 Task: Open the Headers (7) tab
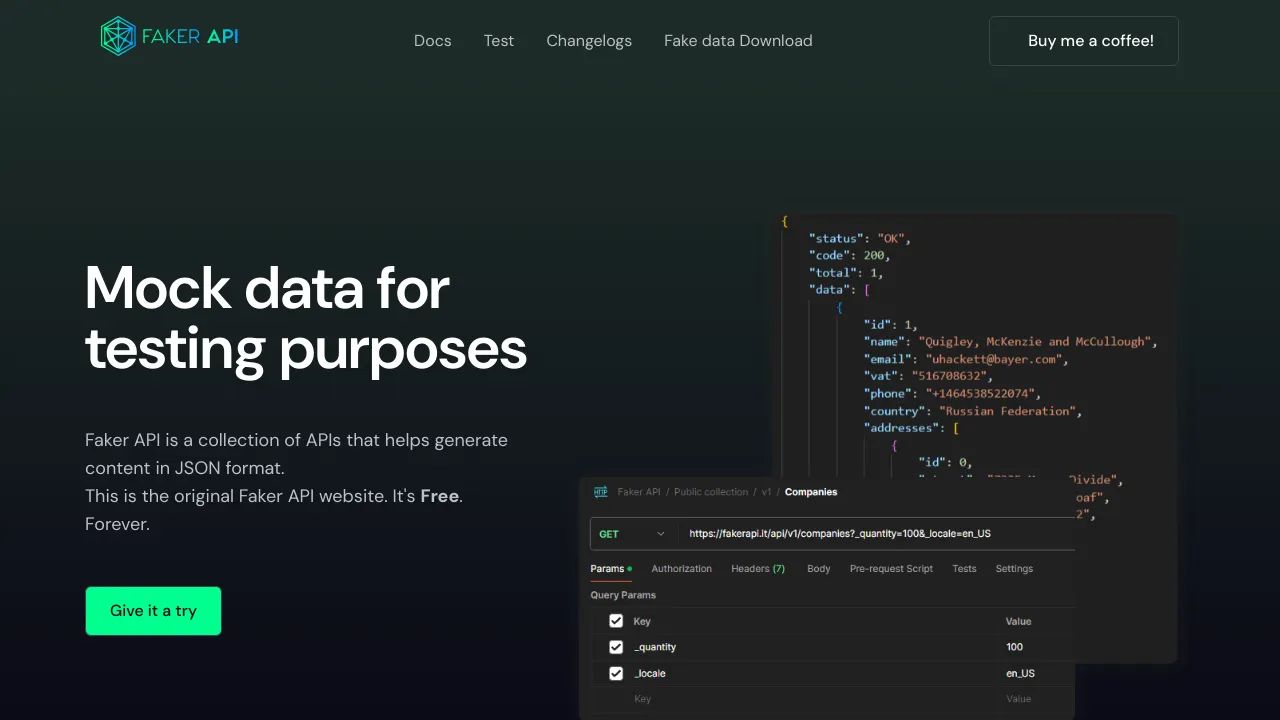(x=758, y=568)
